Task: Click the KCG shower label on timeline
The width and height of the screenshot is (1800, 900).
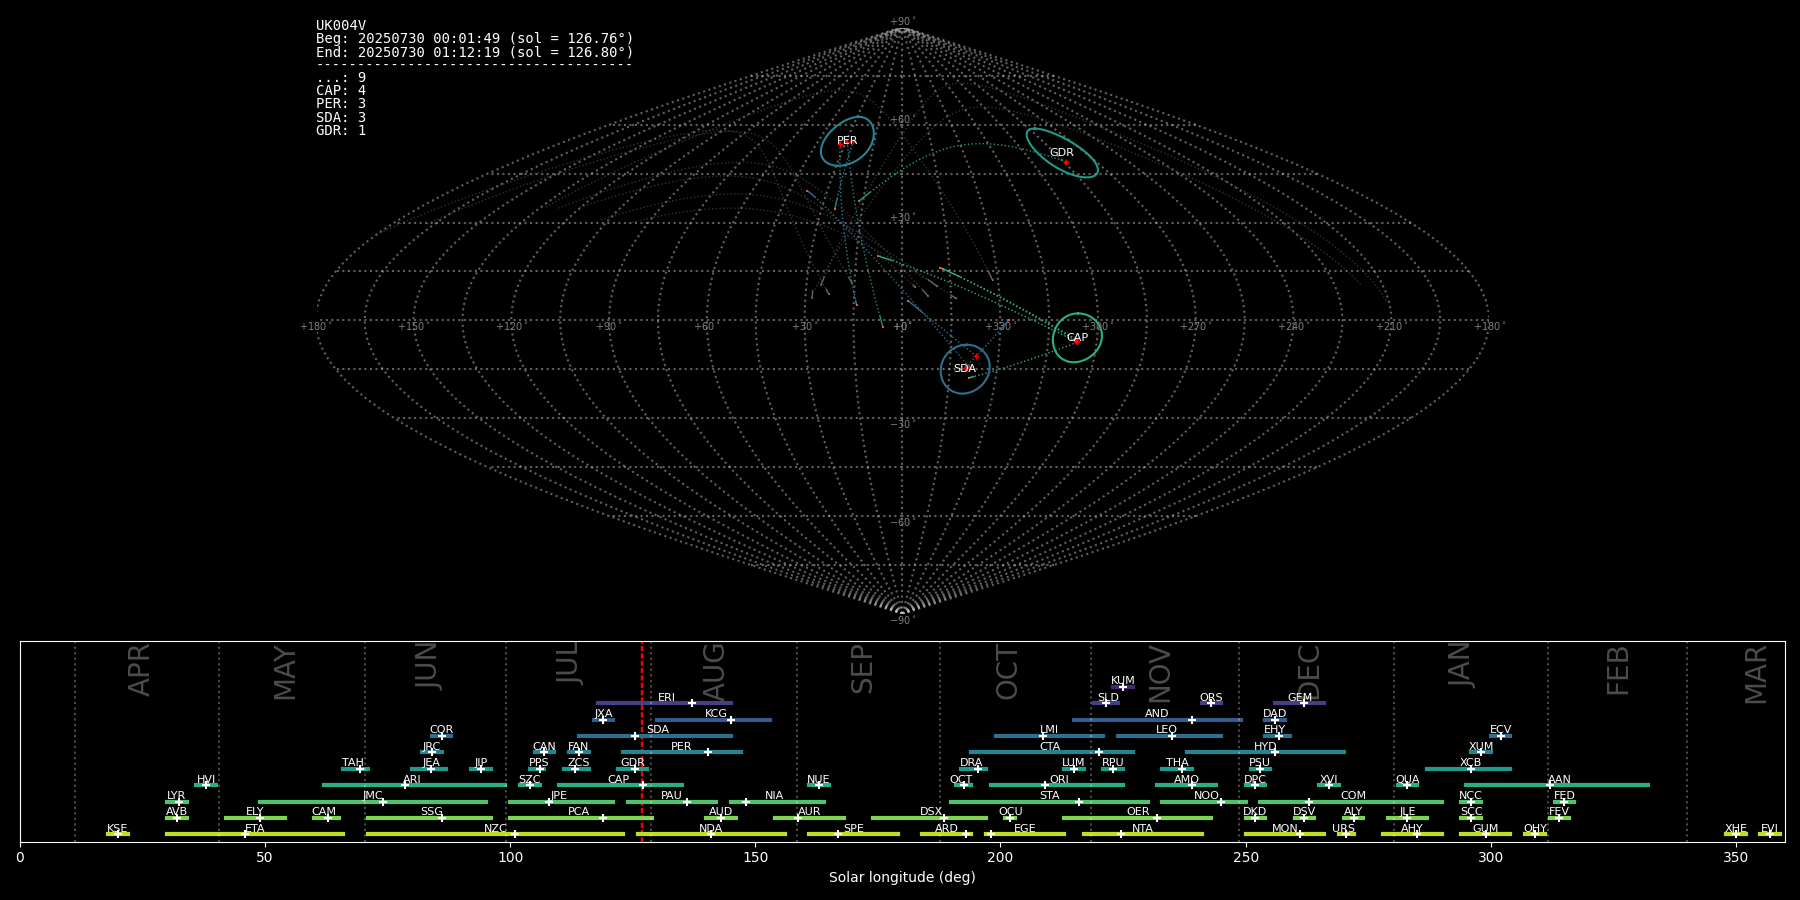Action: (x=716, y=714)
